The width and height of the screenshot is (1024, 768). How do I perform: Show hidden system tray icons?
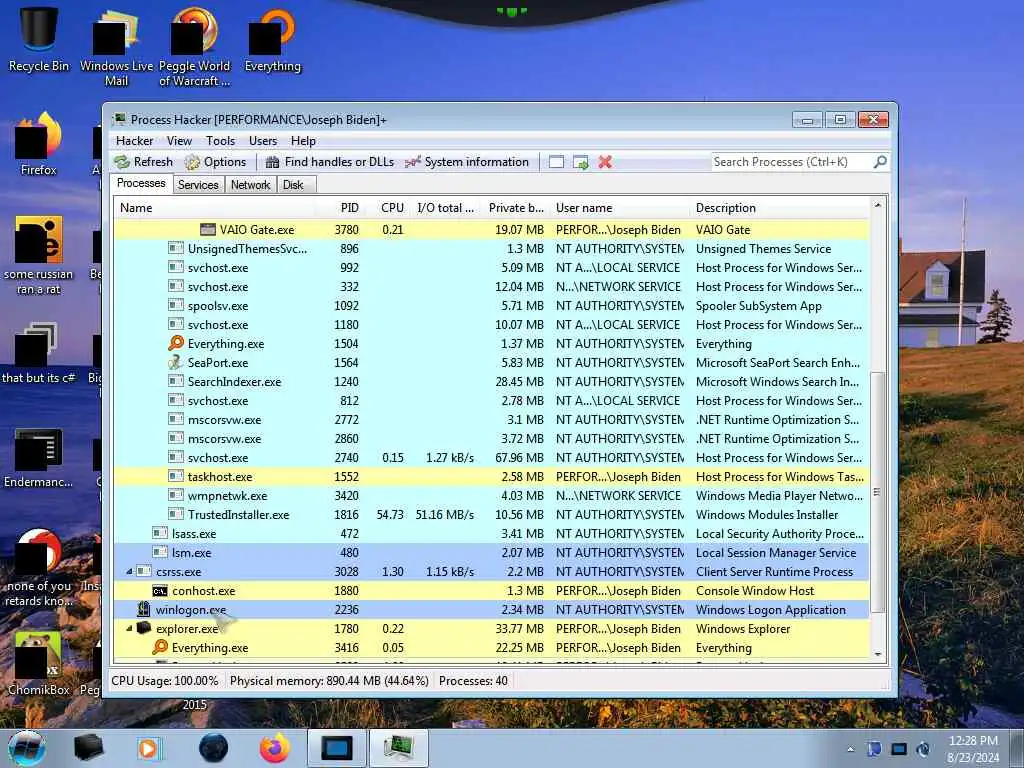tap(850, 749)
